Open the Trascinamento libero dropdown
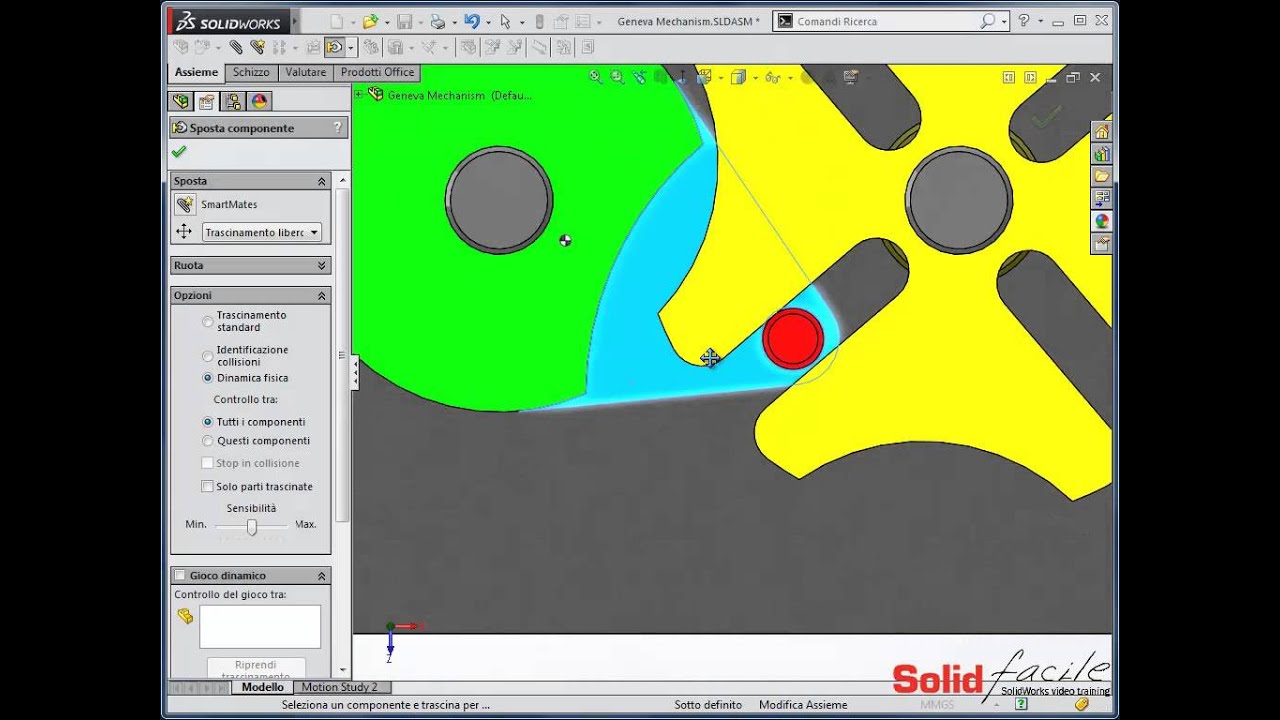The width and height of the screenshot is (1280, 720). 262,232
